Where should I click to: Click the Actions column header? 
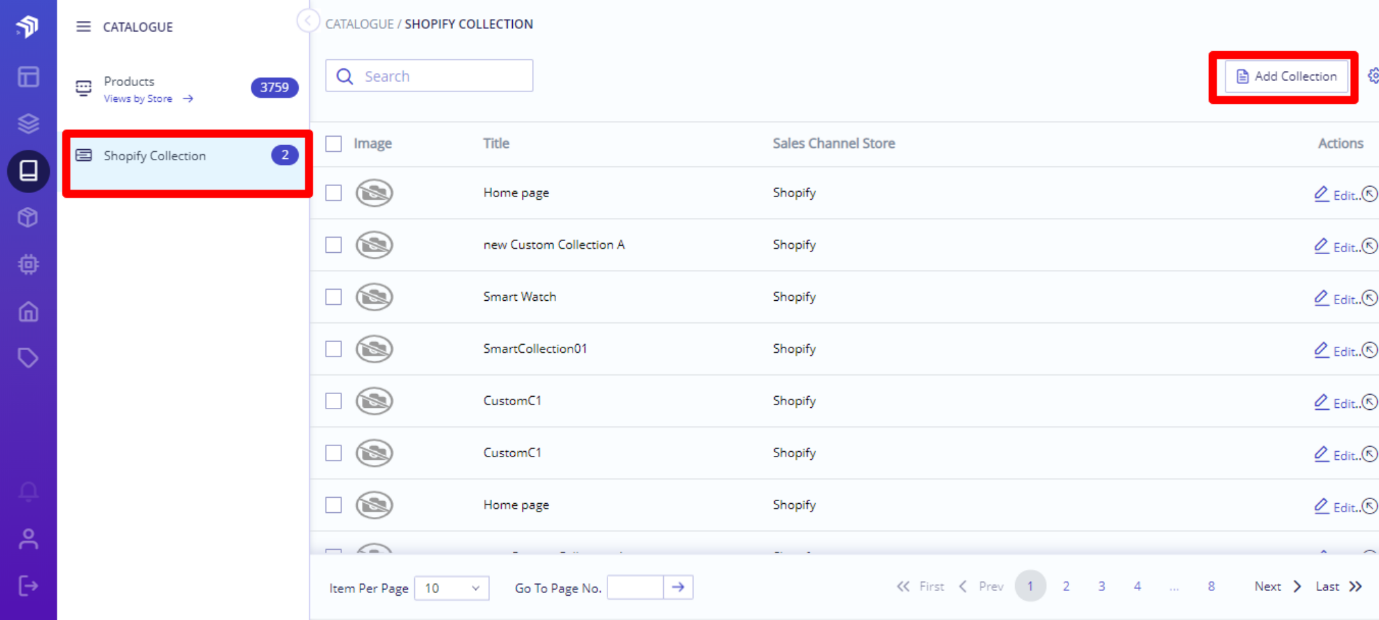(x=1341, y=144)
